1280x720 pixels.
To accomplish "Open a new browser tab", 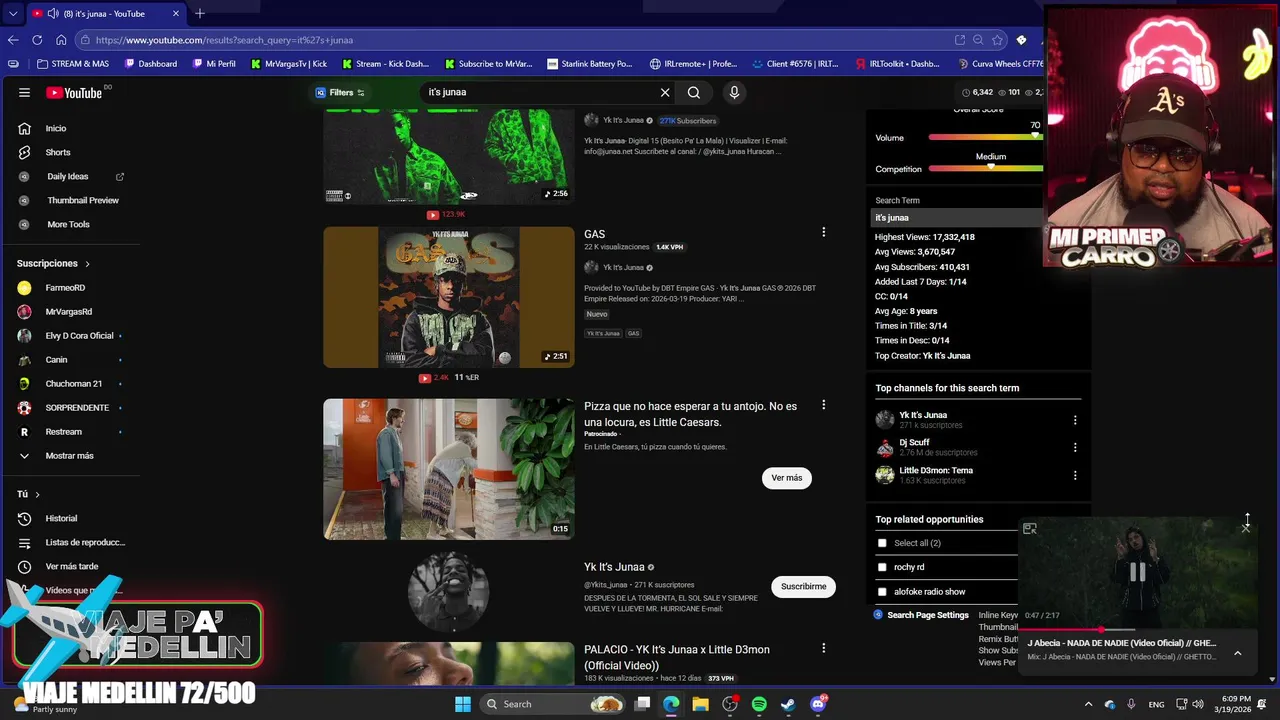I will (200, 14).
